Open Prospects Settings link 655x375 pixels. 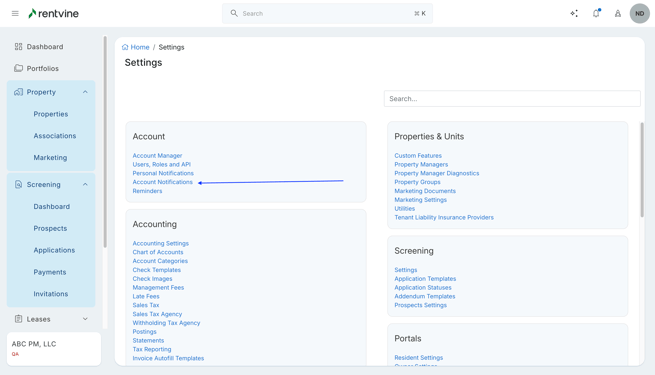[x=420, y=305]
